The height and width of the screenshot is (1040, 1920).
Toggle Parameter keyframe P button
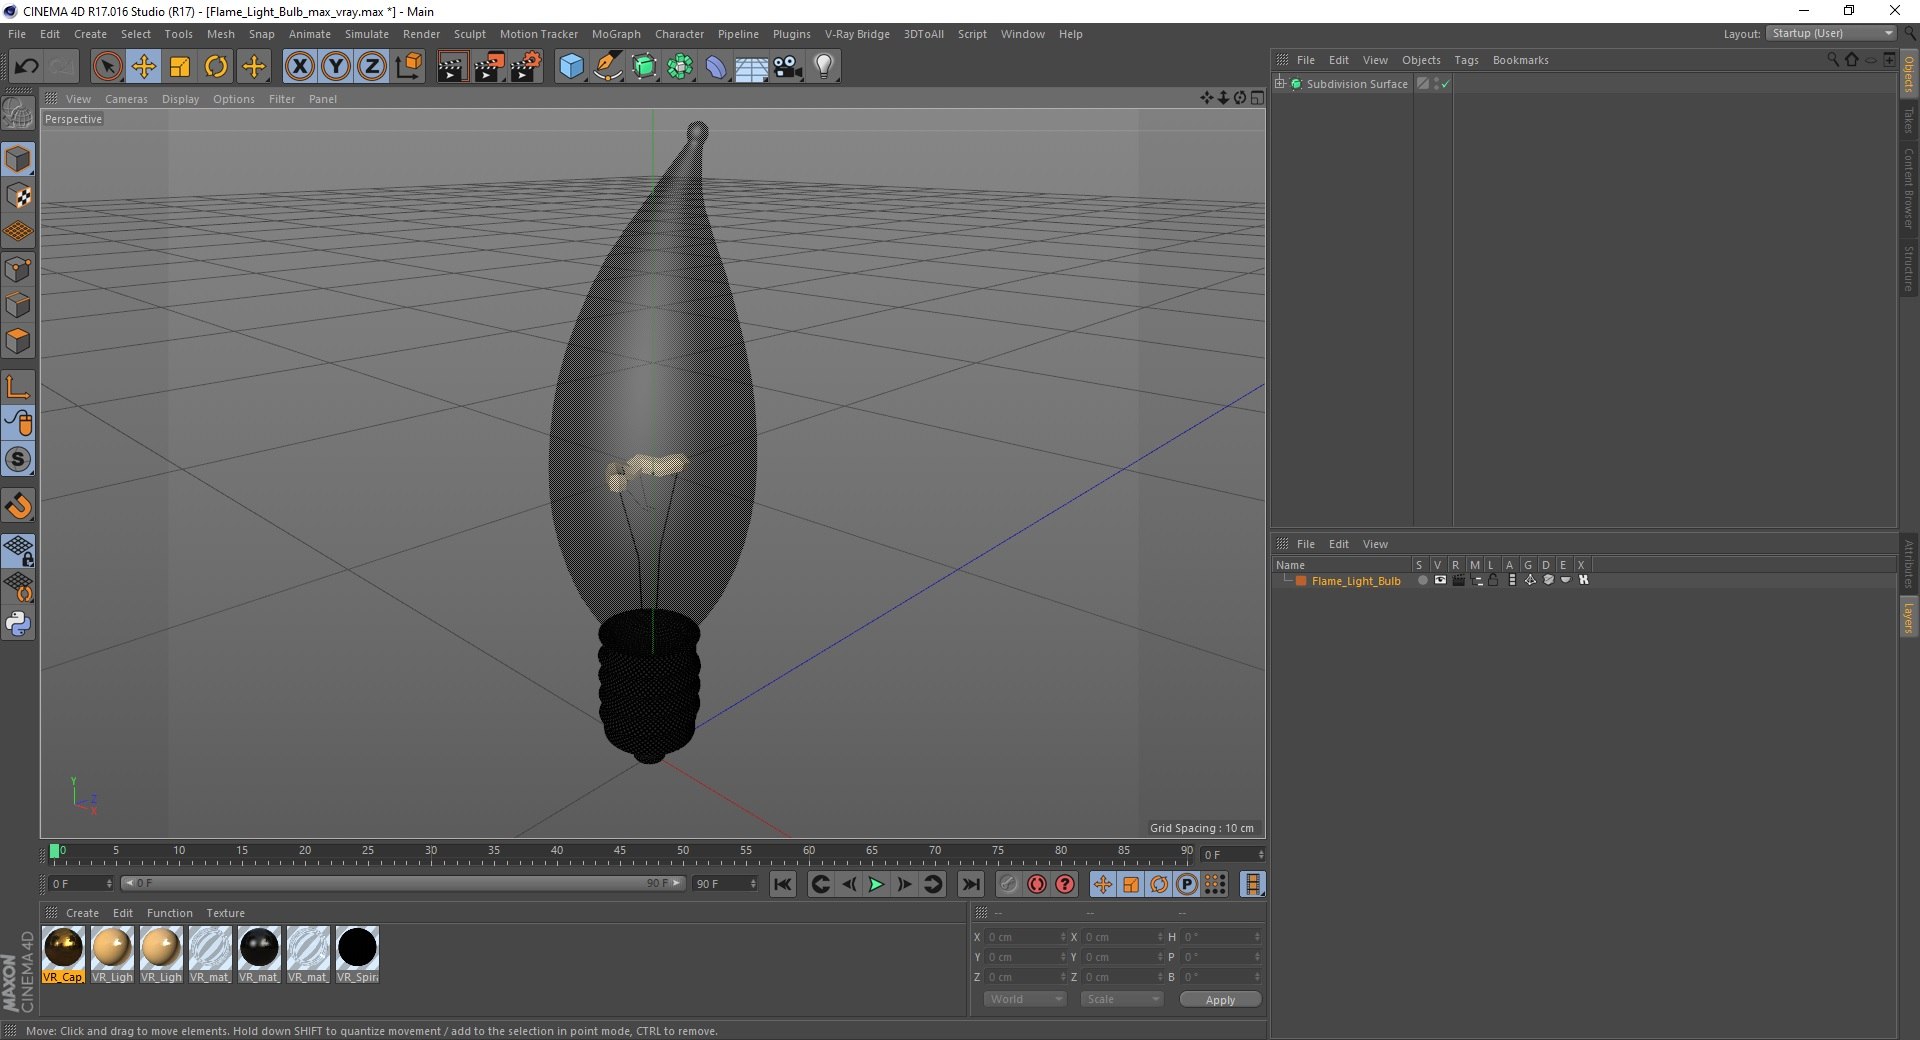[x=1187, y=884]
